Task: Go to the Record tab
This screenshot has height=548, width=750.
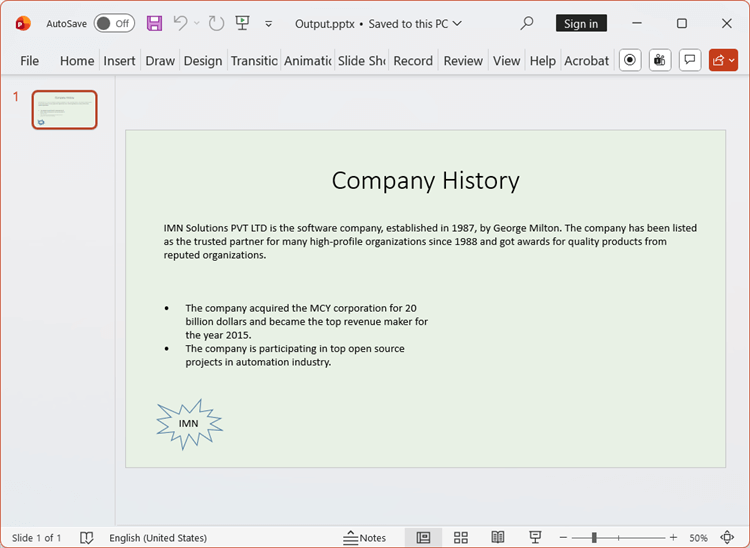Action: click(413, 61)
